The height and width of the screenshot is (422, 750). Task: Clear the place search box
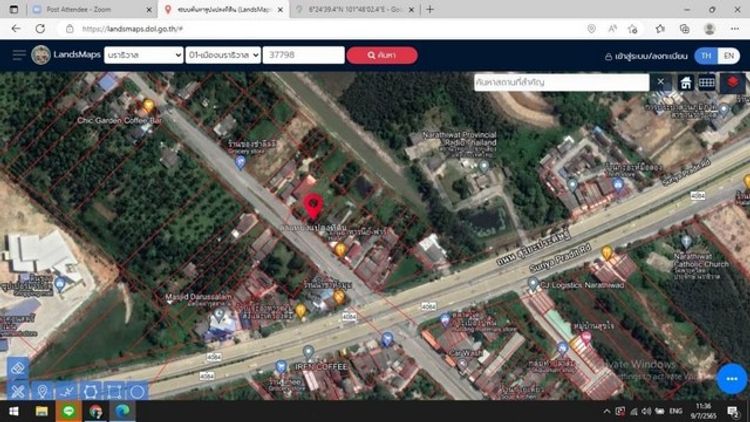tap(661, 82)
